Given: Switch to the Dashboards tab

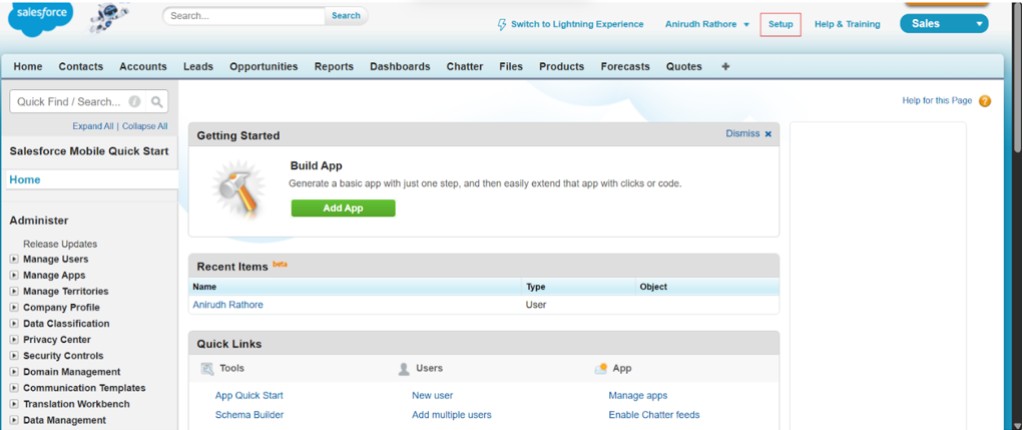Looking at the screenshot, I should point(399,67).
